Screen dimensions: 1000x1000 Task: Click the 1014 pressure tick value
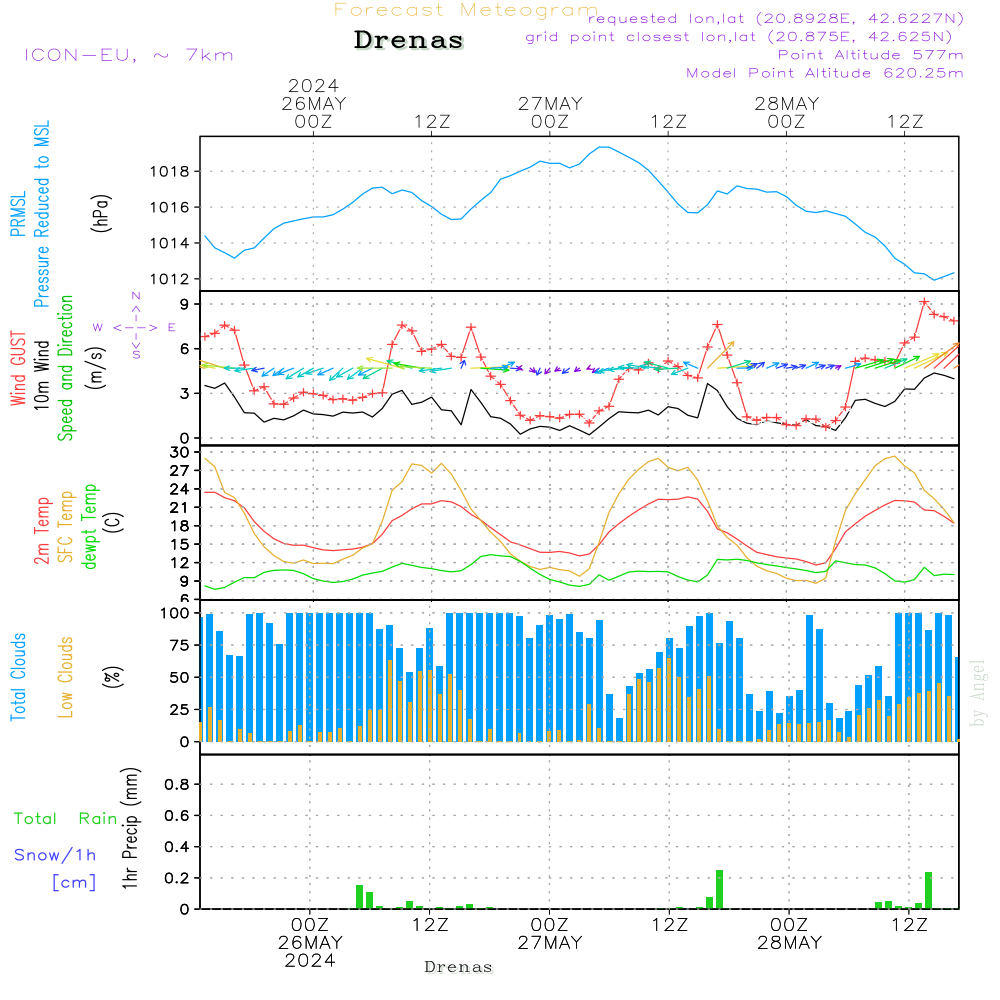(169, 243)
